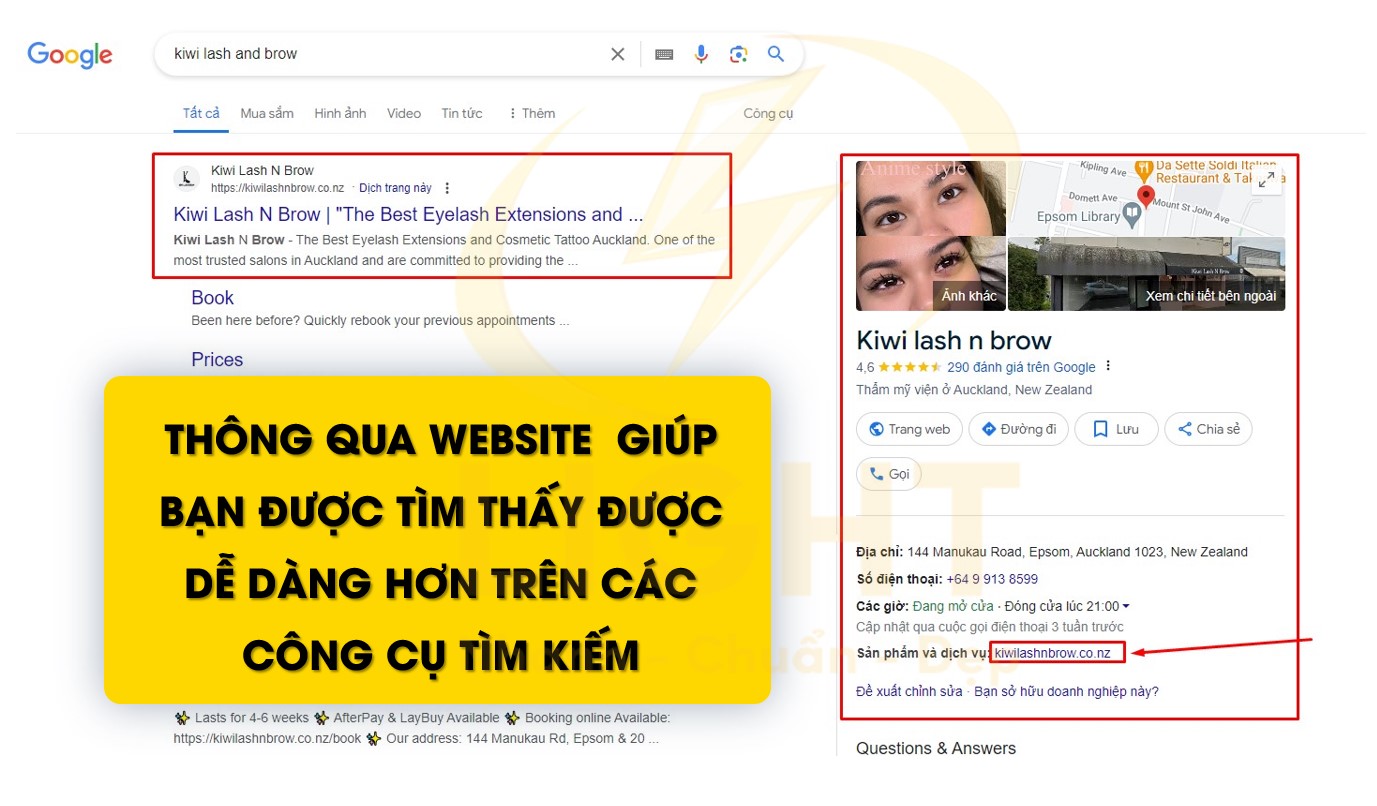Open the on-screen keyboard icon

(x=664, y=54)
